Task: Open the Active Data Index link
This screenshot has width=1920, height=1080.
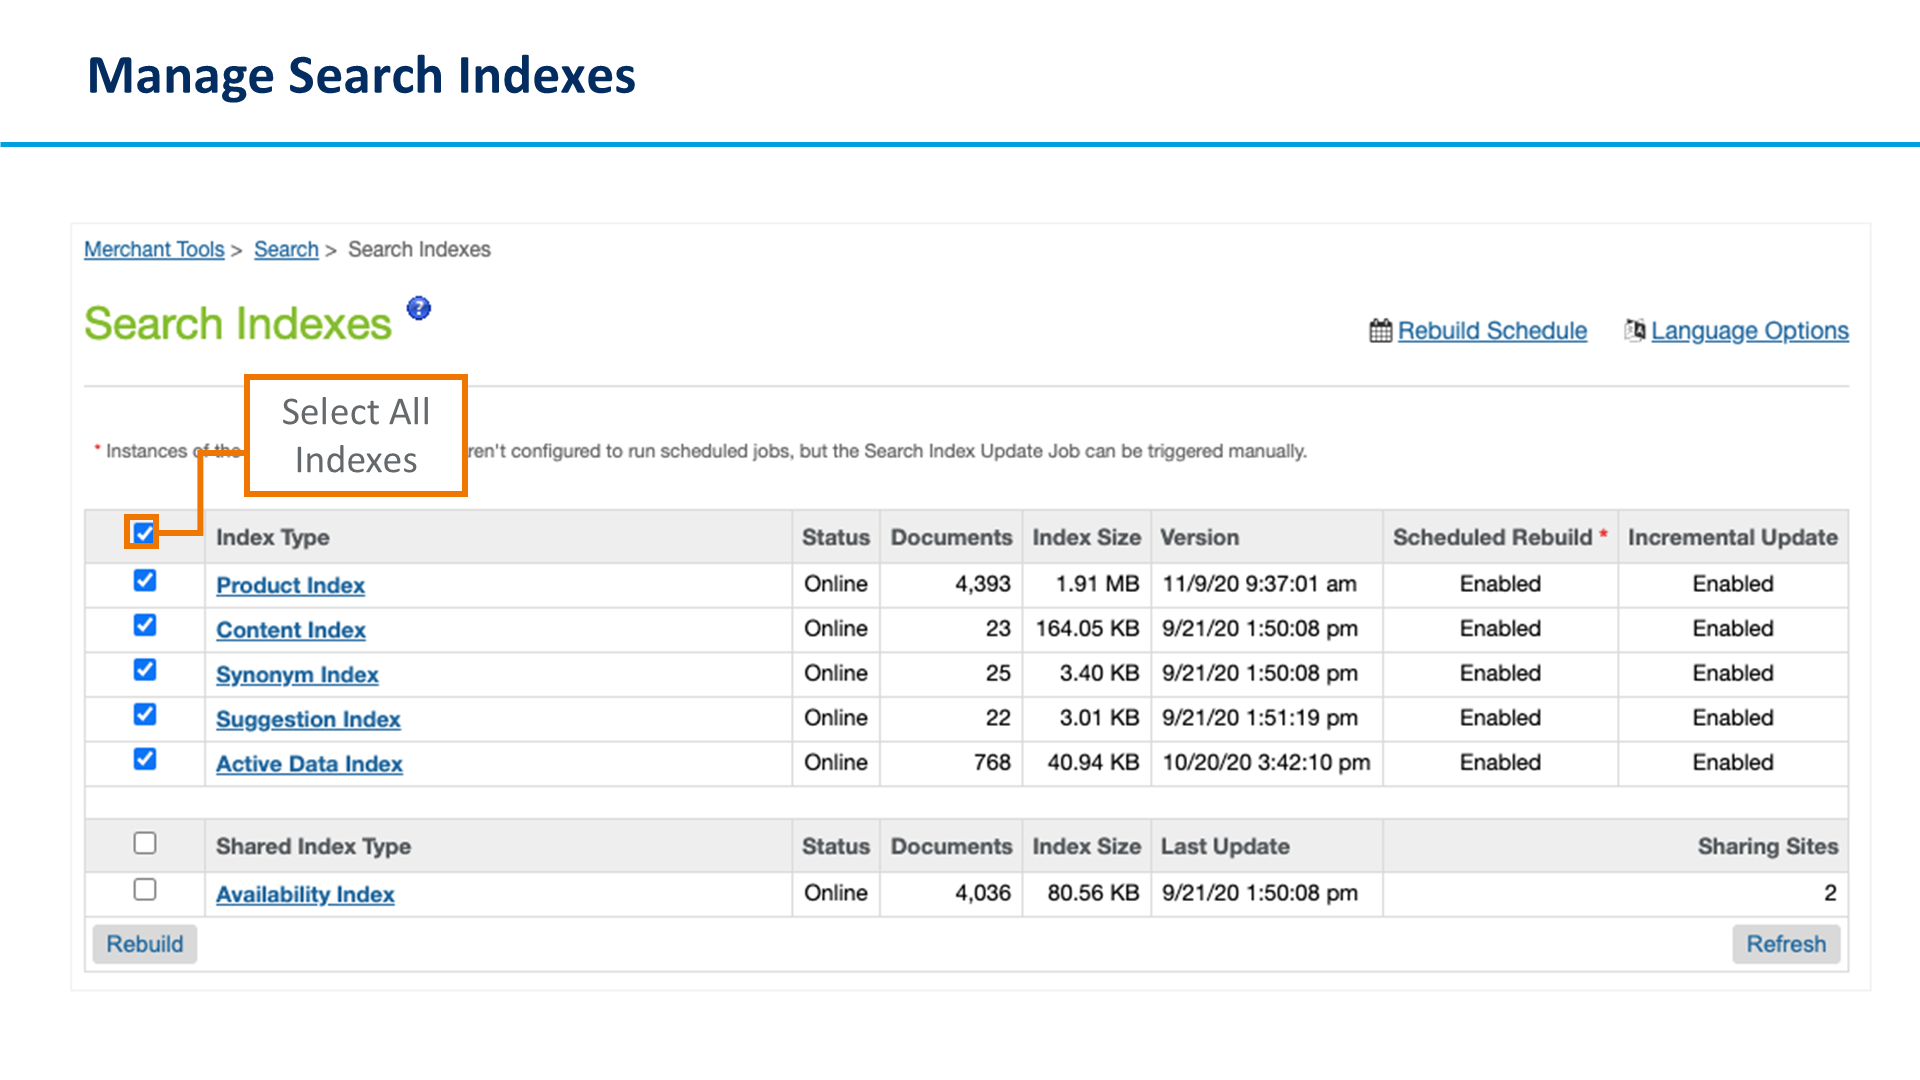Action: pos(309,764)
